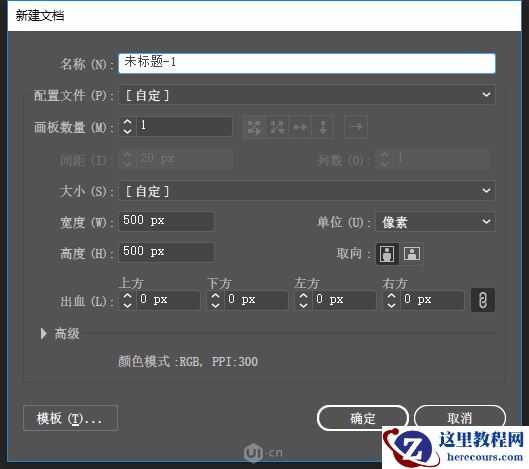Image resolution: width=529 pixels, height=469 pixels.
Task: Choose landscape orientation icon
Action: coord(412,253)
